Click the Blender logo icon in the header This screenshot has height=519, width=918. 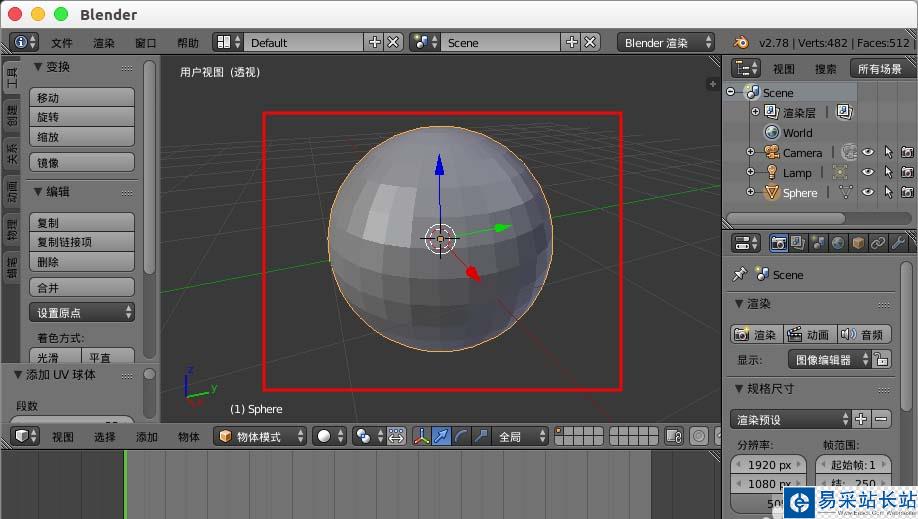click(741, 42)
